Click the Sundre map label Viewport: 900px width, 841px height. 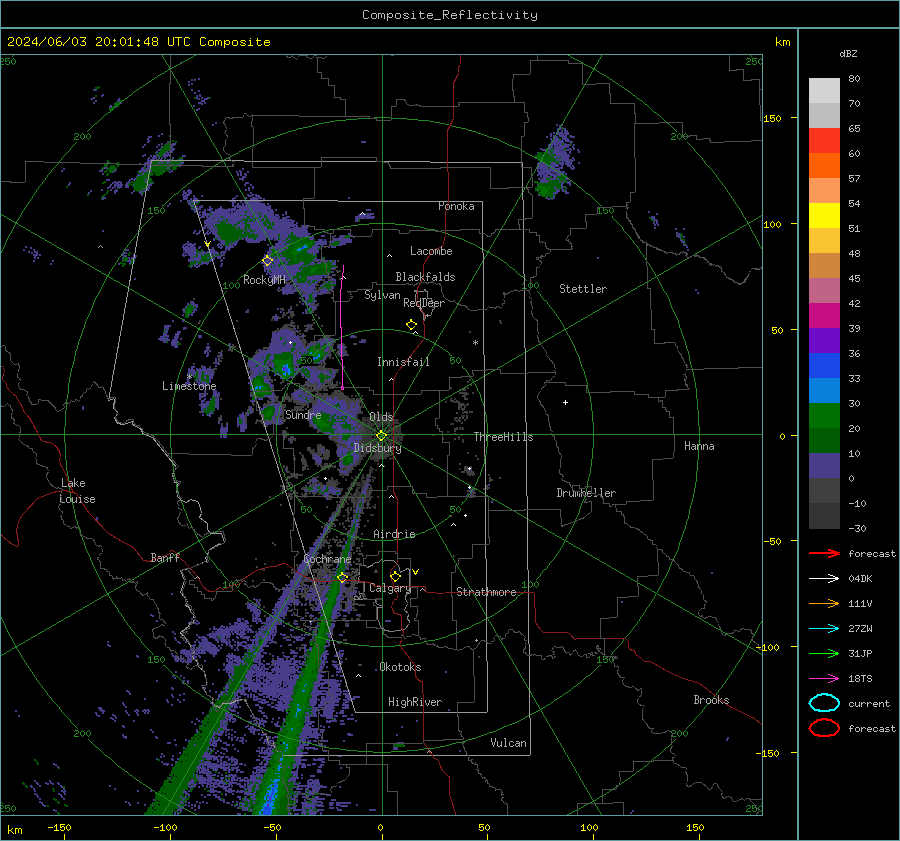pyautogui.click(x=303, y=414)
